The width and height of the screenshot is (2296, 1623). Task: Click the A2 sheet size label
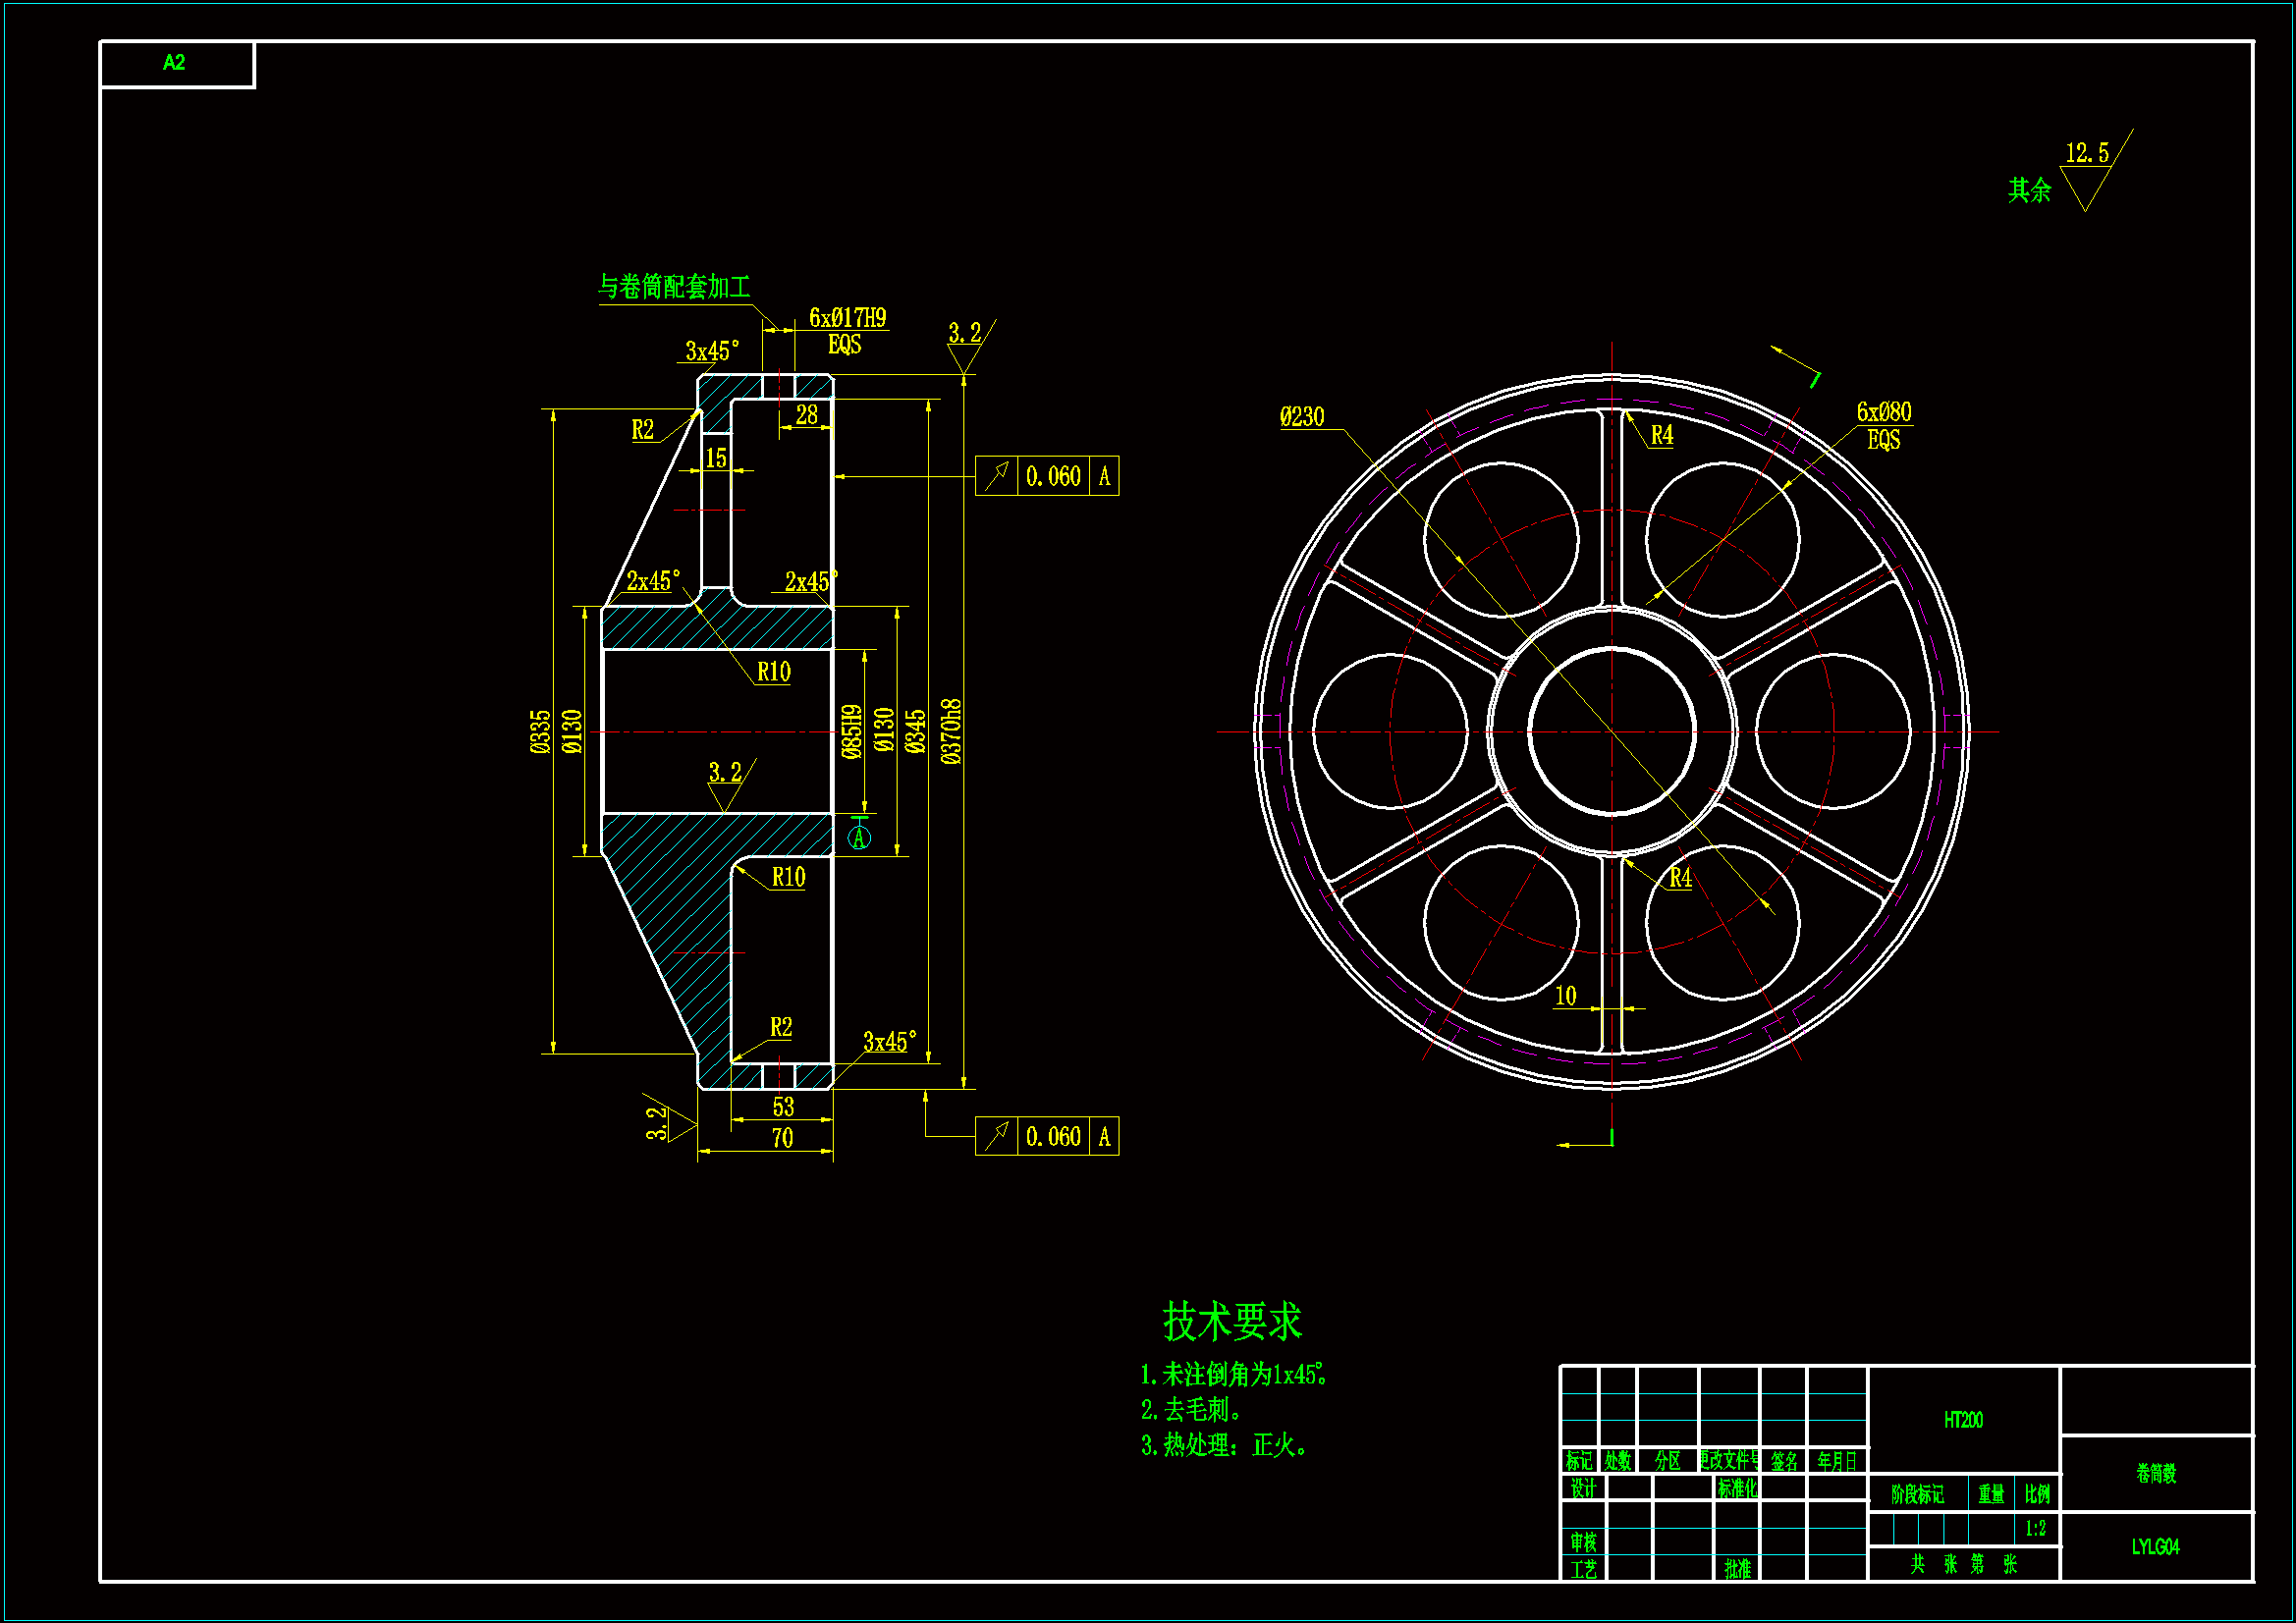[174, 63]
